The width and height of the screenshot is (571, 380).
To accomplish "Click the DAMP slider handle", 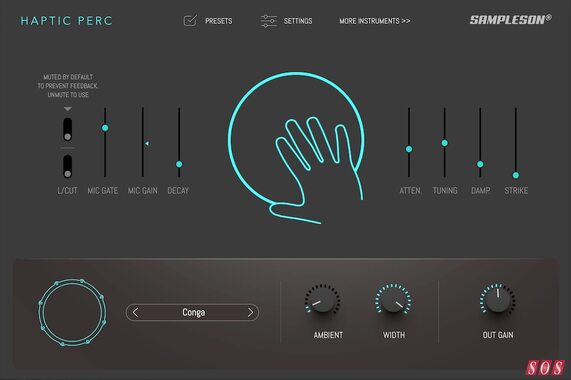I will click(x=480, y=164).
